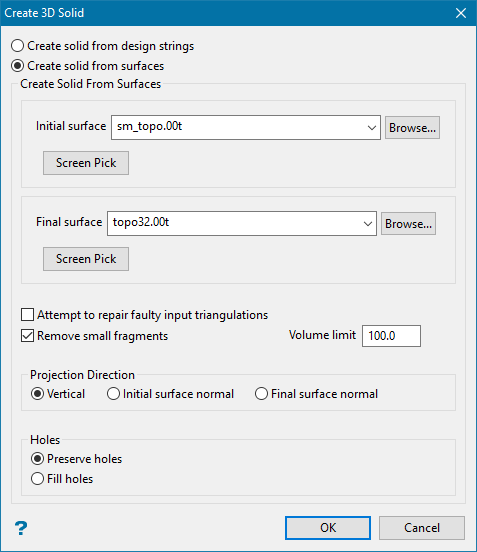Click the Volume limit input field
477x552 pixels.
point(391,336)
